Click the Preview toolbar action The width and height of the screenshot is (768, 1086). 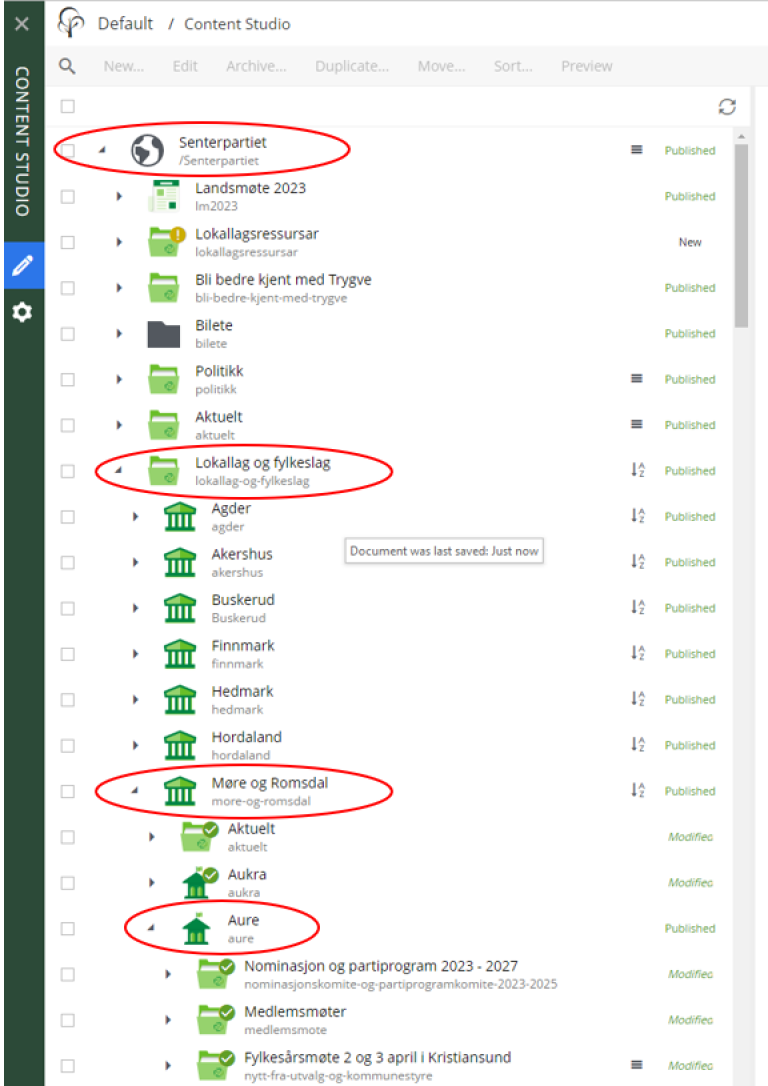click(x=587, y=66)
